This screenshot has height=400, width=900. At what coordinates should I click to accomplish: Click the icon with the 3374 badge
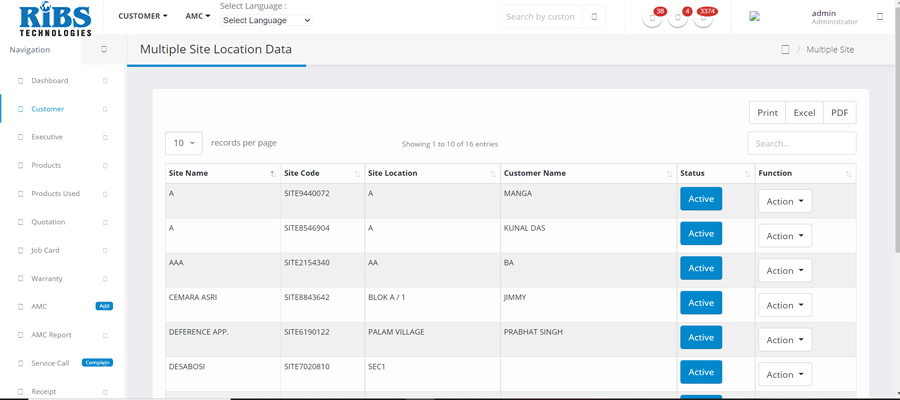[x=703, y=19]
